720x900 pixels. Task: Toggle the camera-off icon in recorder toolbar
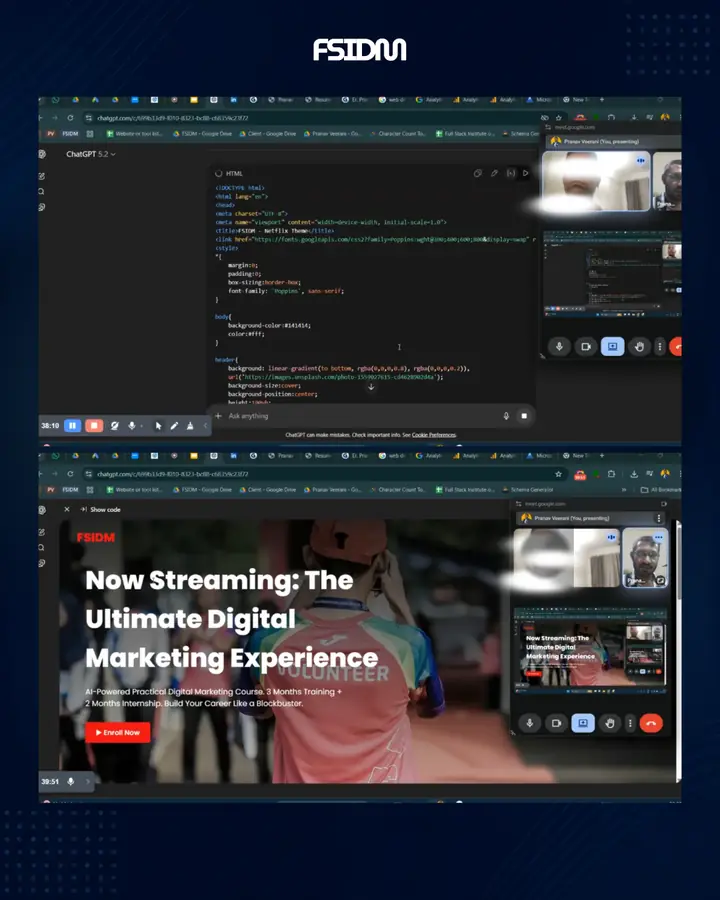click(x=115, y=425)
